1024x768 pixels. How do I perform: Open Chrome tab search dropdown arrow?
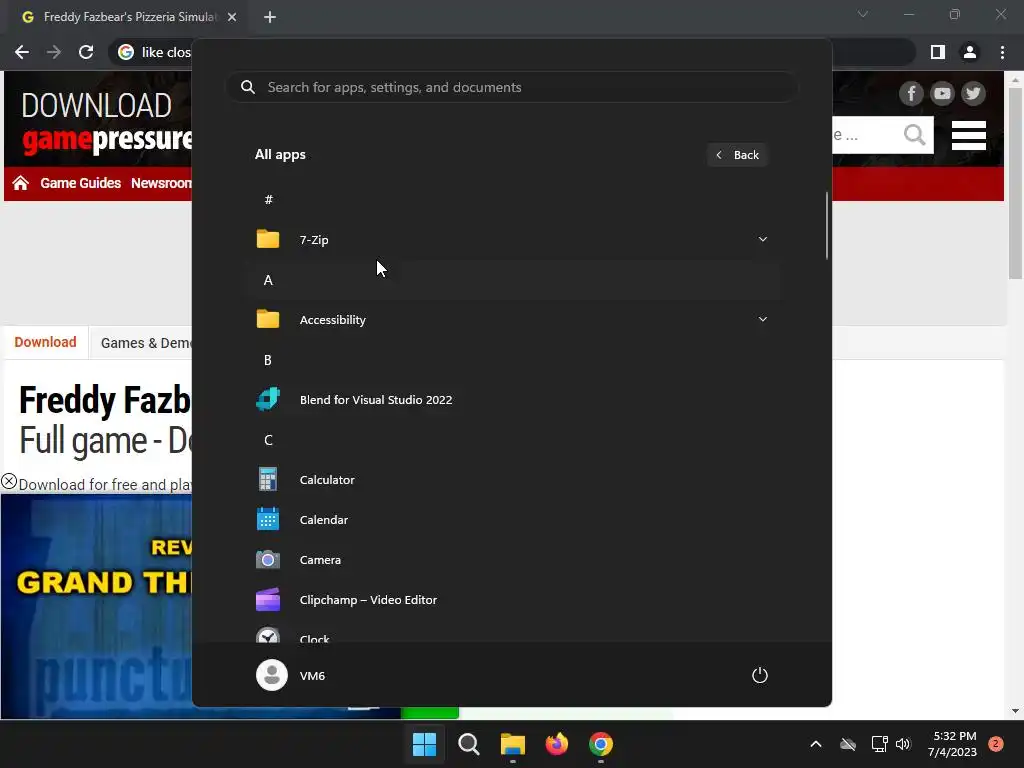coord(863,14)
